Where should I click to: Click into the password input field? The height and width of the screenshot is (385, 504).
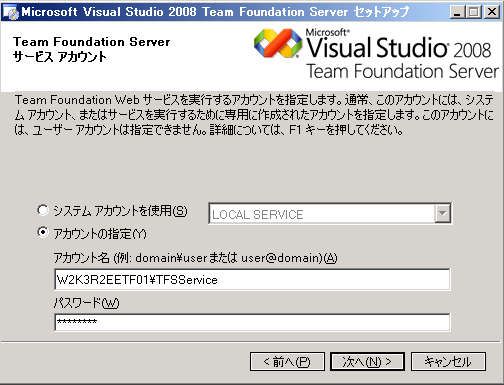pyautogui.click(x=252, y=322)
